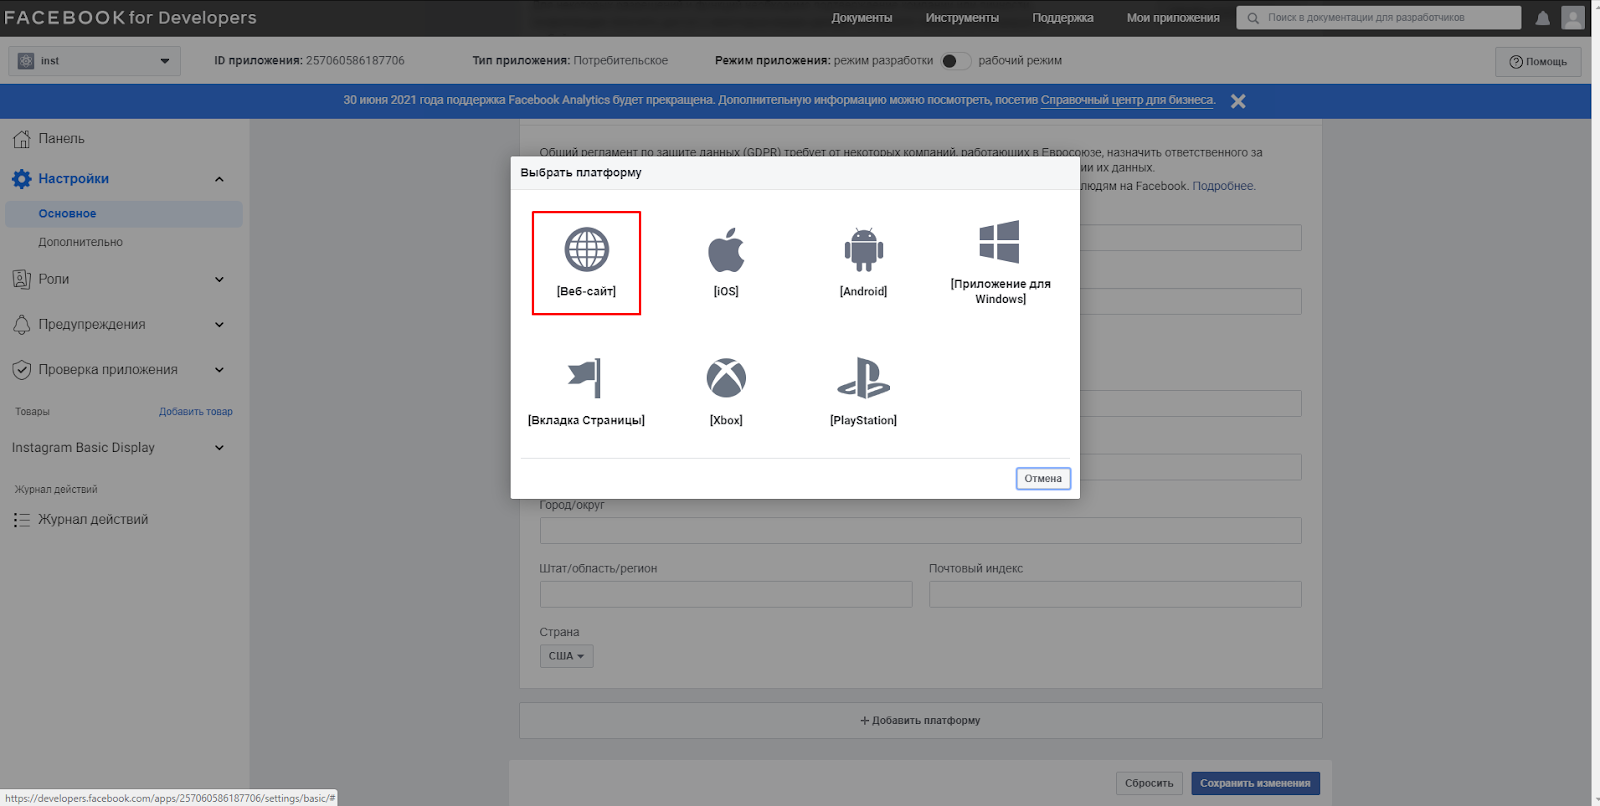Toggle app mode switch to рабочий режим
1600x806 pixels.
point(955,61)
